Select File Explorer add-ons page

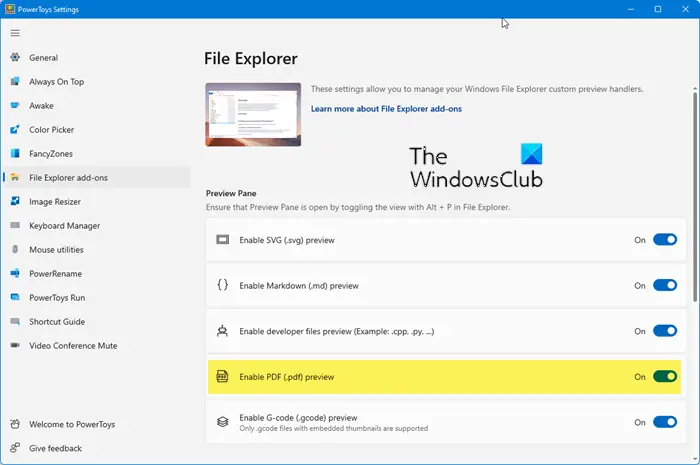(x=96, y=178)
